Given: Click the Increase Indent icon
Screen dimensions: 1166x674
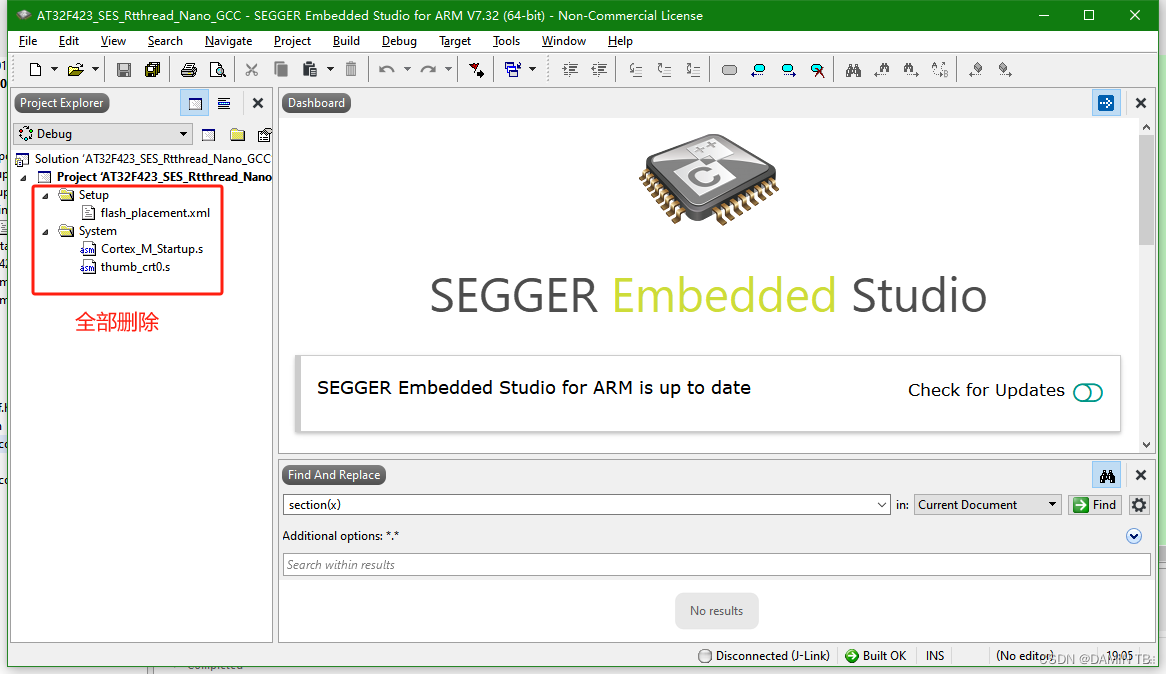Looking at the screenshot, I should point(570,70).
